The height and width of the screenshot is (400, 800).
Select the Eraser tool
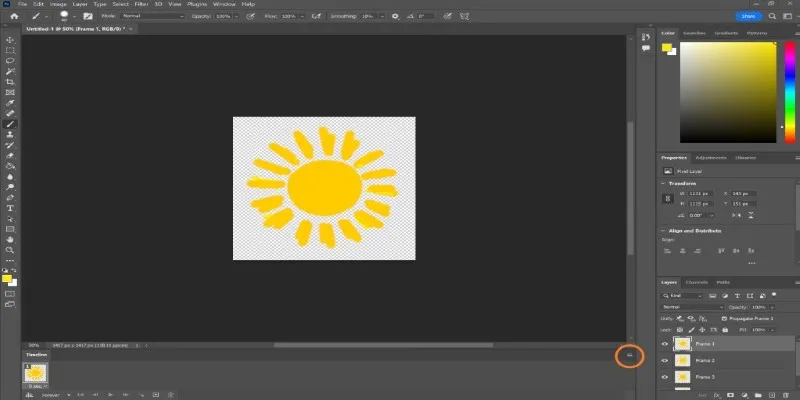coord(10,156)
